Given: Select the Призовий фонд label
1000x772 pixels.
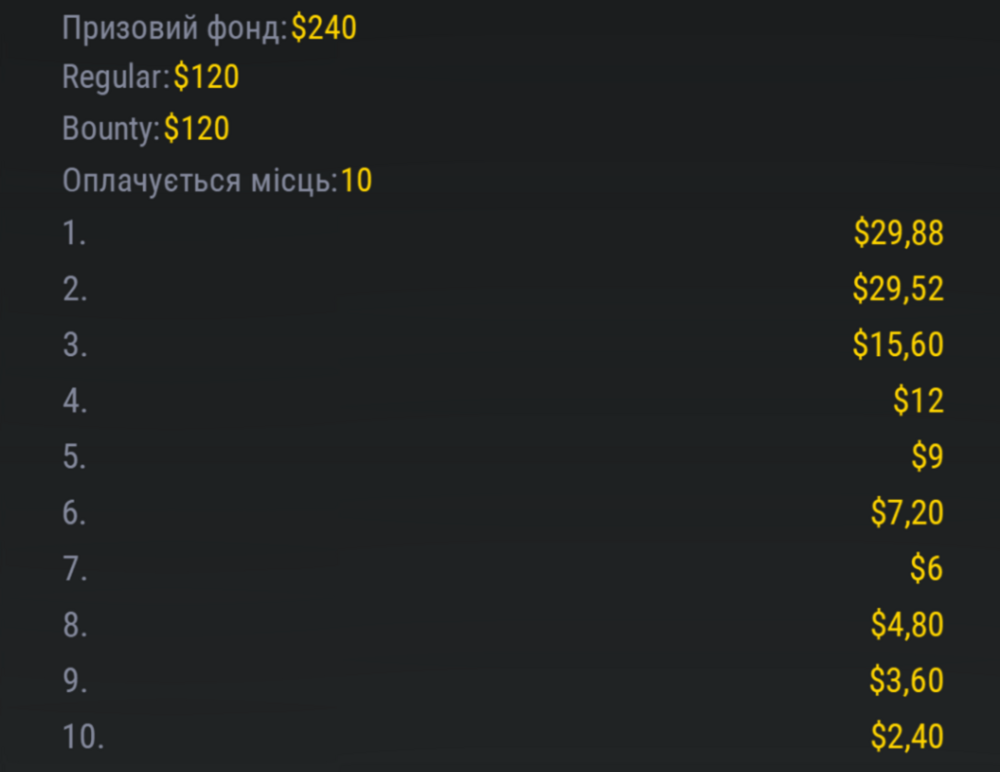Looking at the screenshot, I should [175, 29].
